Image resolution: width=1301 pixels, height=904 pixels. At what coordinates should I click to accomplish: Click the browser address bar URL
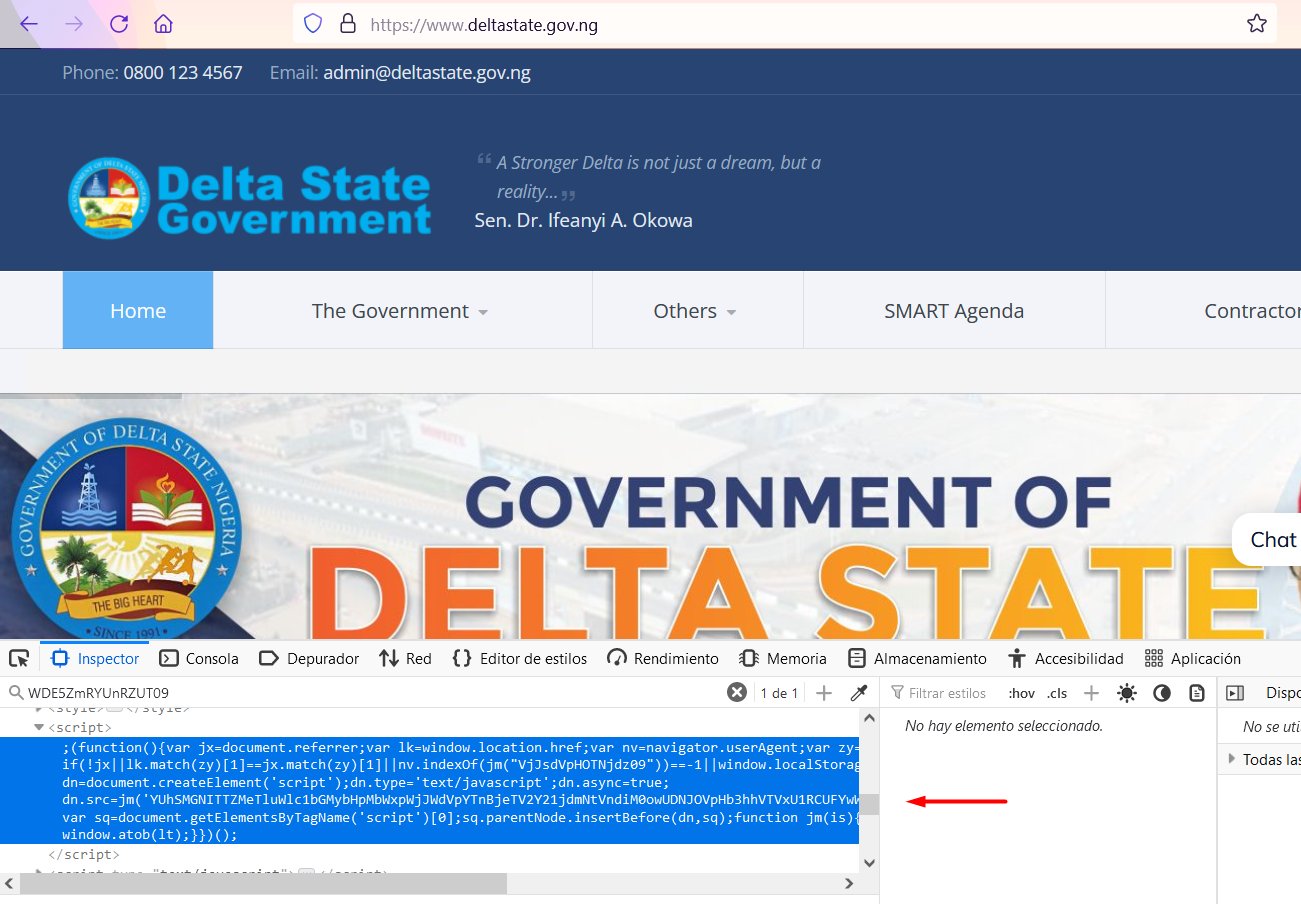pos(484,24)
